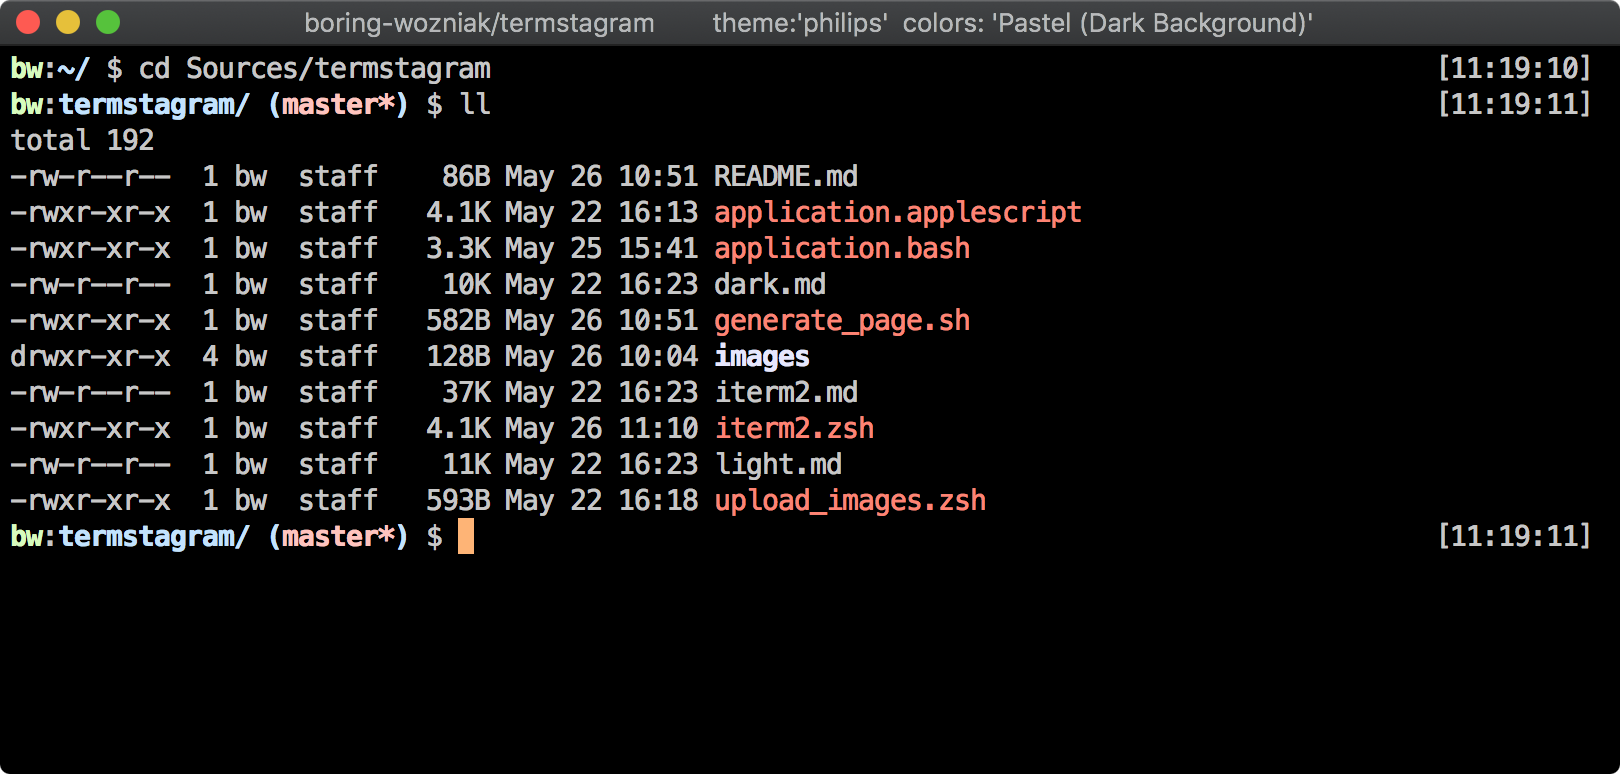Click the 10:04 modification time

658,357
